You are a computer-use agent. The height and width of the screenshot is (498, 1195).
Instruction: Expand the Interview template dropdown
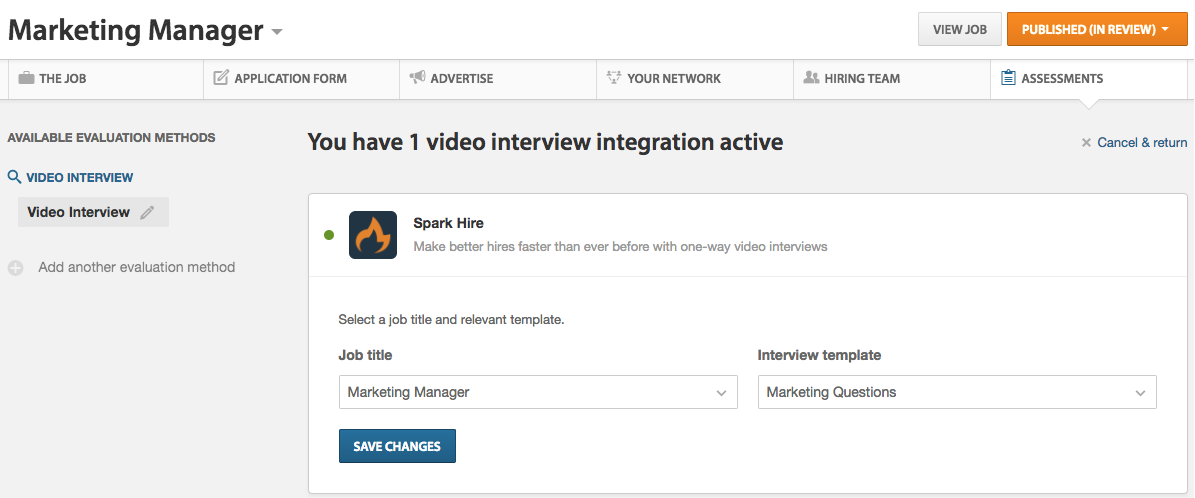(x=957, y=393)
